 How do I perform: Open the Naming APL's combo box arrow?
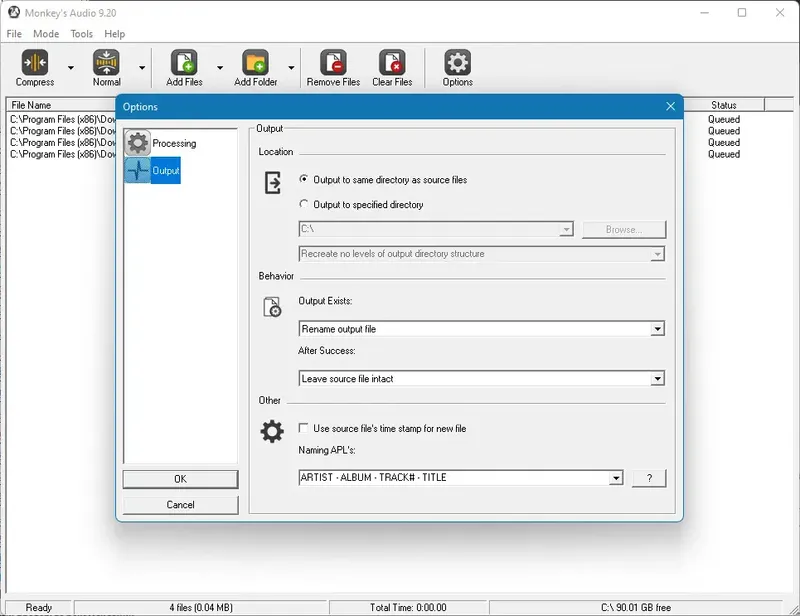[x=616, y=478]
